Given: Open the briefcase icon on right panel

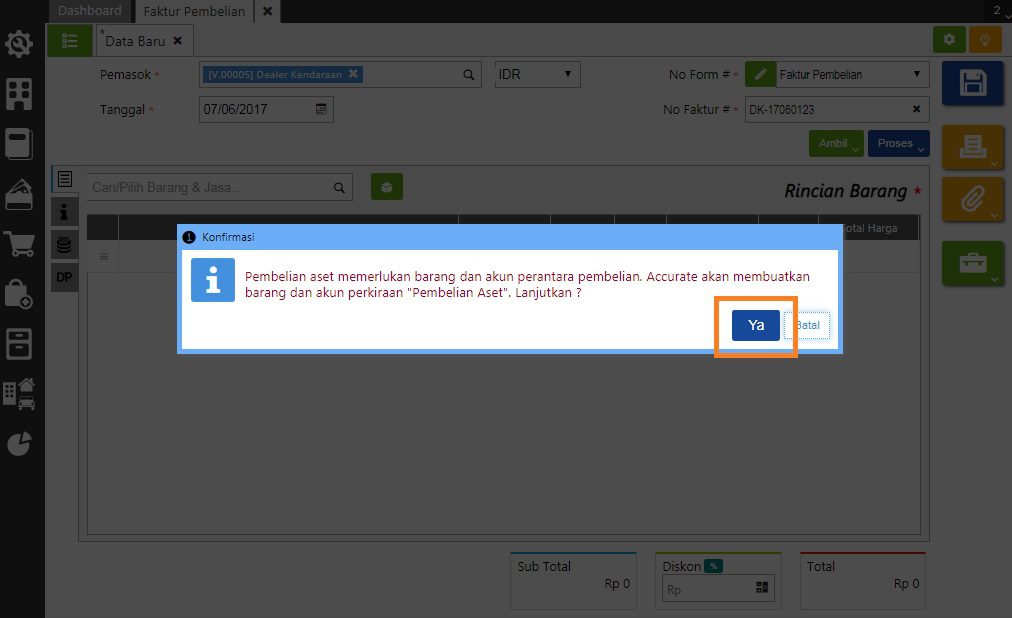Looking at the screenshot, I should point(972,263).
